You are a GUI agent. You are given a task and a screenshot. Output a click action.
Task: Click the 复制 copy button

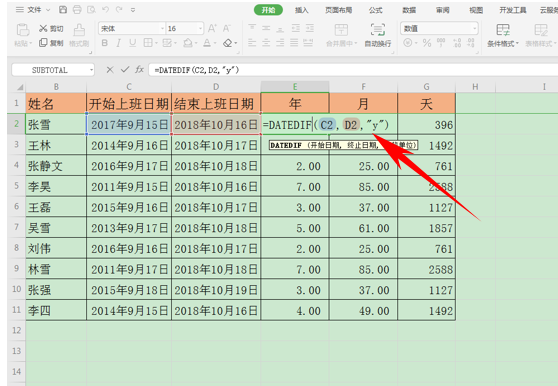tap(51, 43)
